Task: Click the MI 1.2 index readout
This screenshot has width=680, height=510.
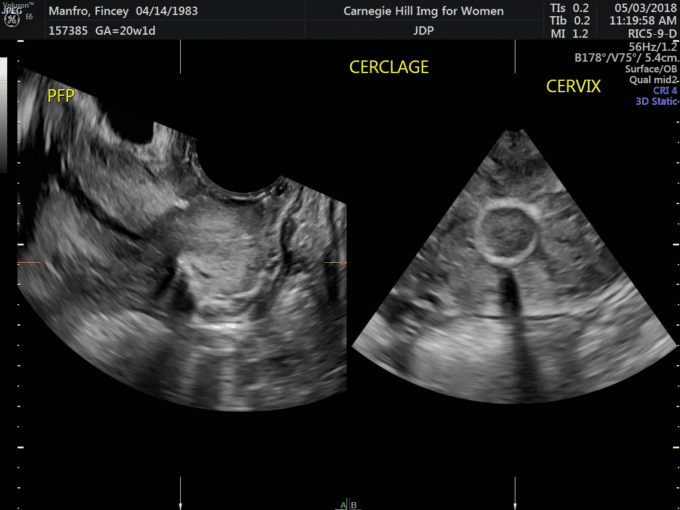Action: click(569, 33)
